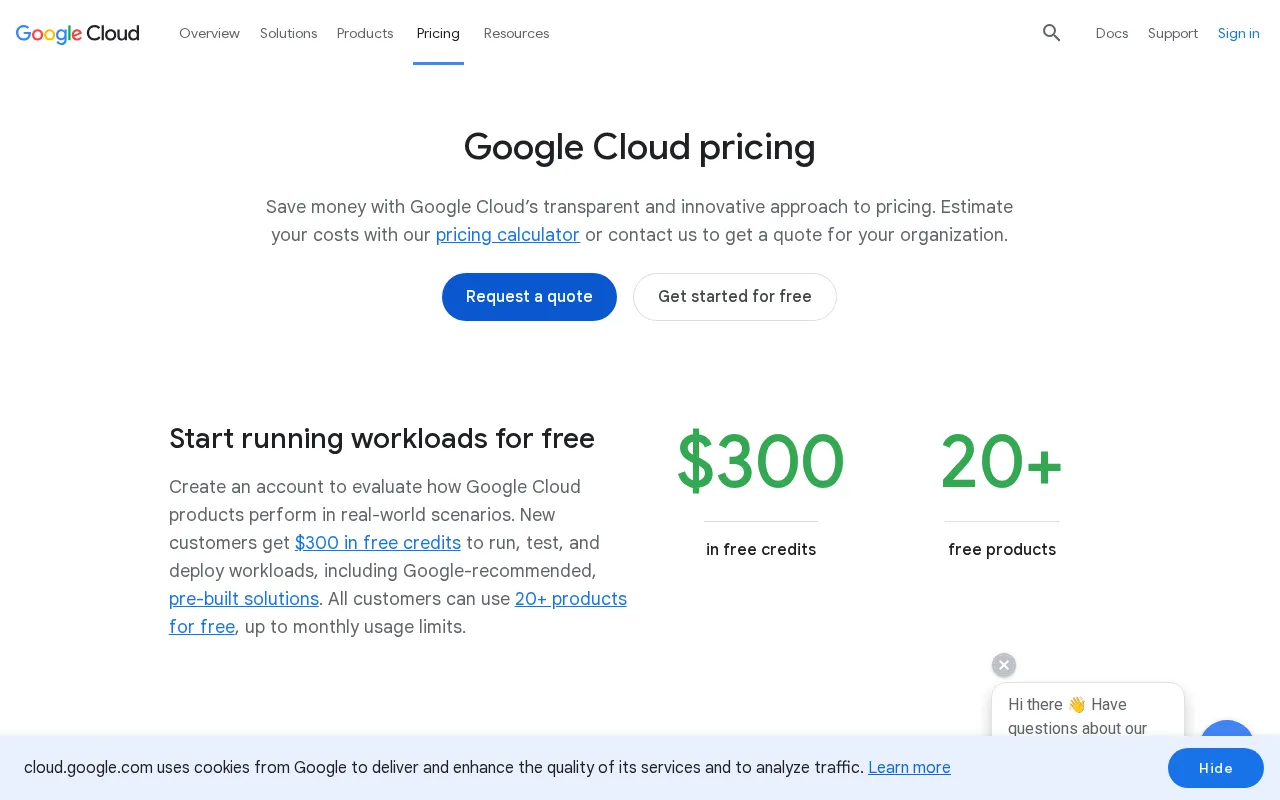Image resolution: width=1280 pixels, height=800 pixels.
Task: Click the large 20+ figure
Action: coord(1002,462)
